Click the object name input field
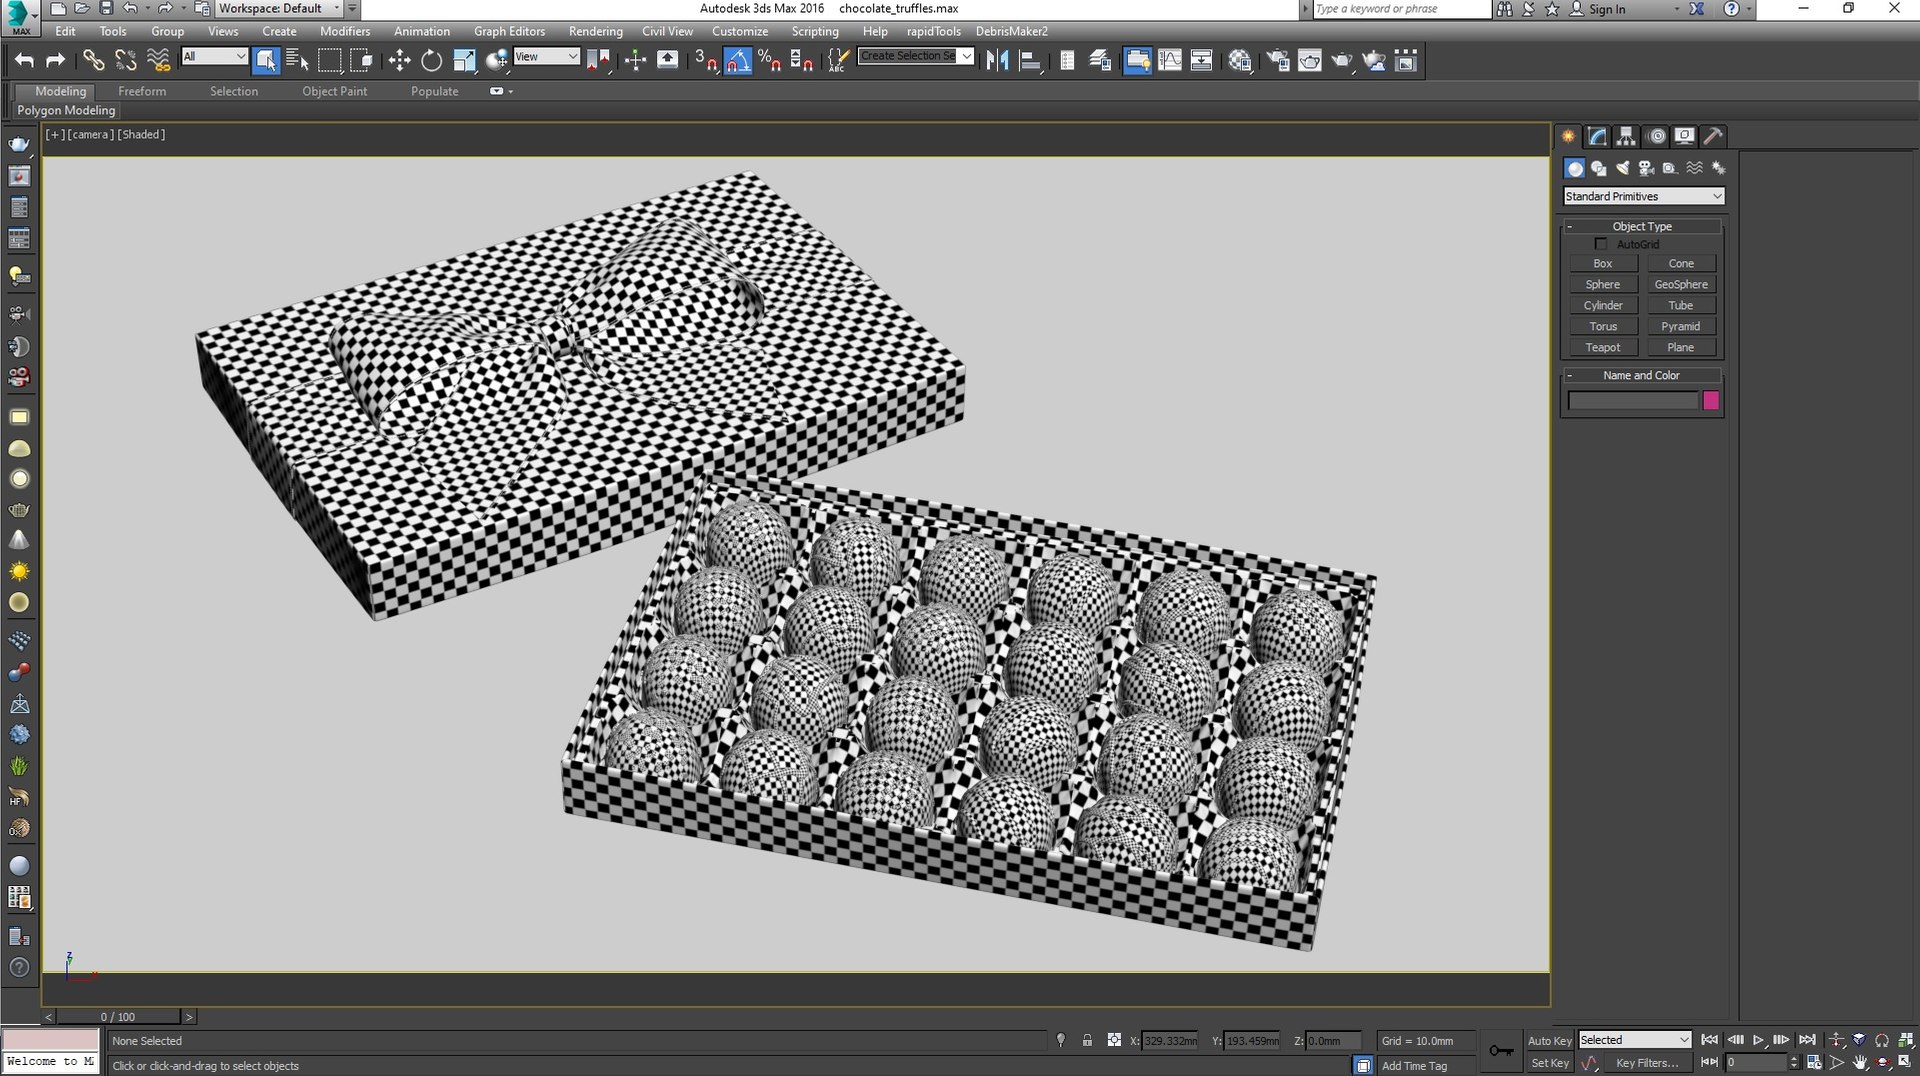 pos(1633,401)
